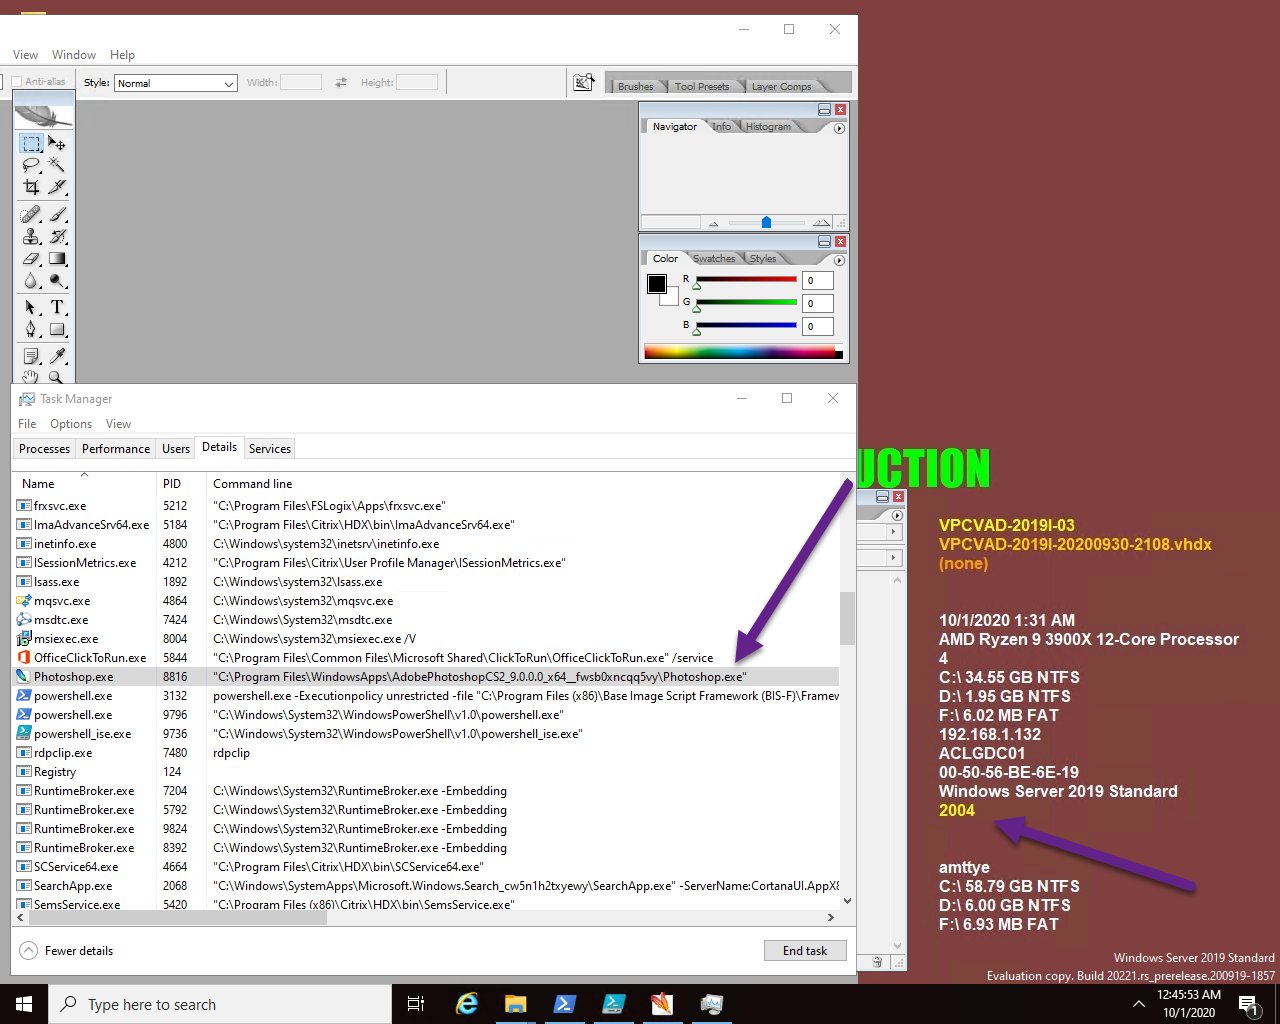Select the Slice tool
The height and width of the screenshot is (1024, 1280).
[57, 186]
